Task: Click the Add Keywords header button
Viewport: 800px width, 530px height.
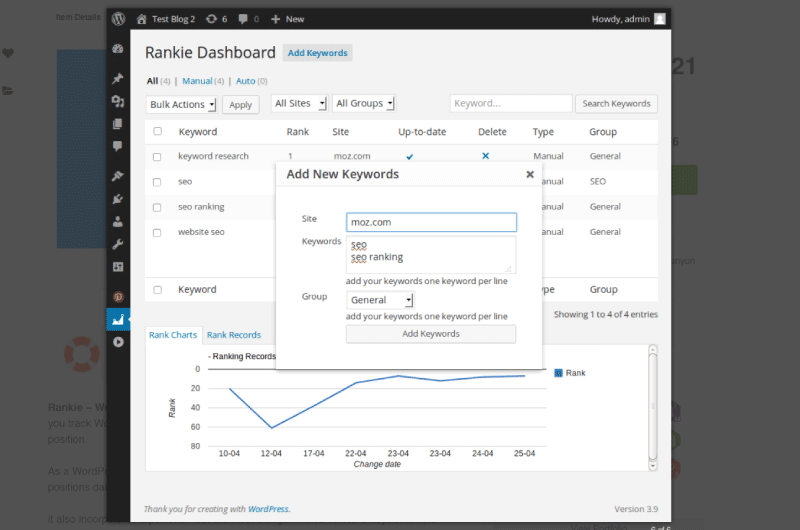Action: [317, 53]
